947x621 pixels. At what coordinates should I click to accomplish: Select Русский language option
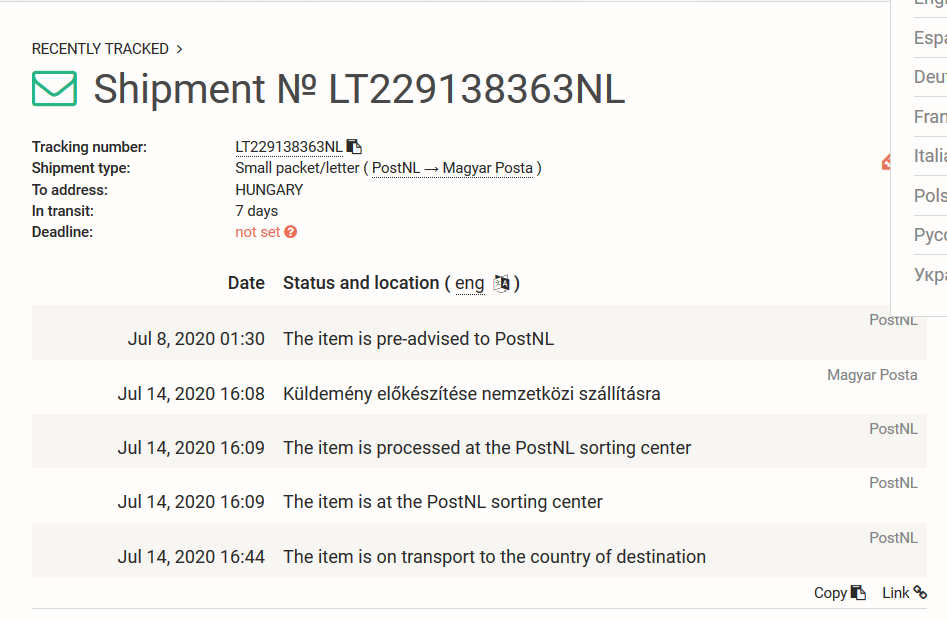click(x=930, y=235)
